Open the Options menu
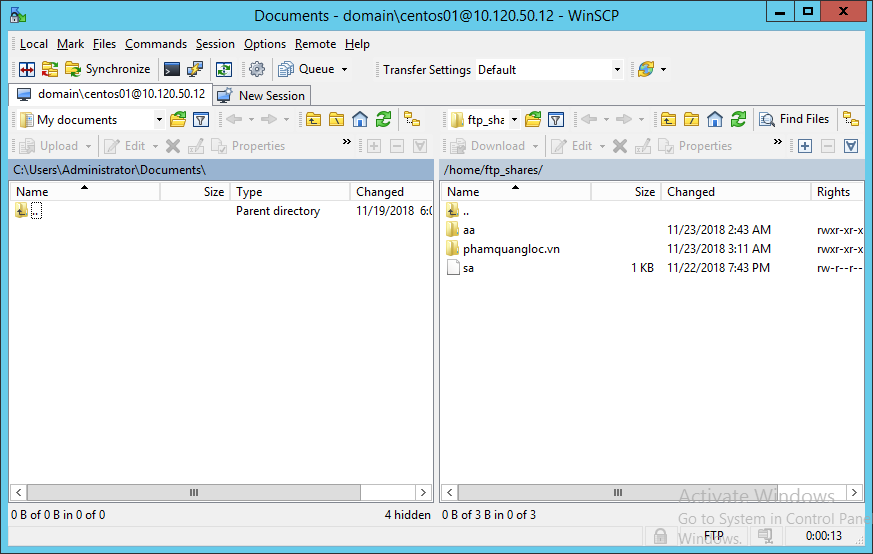This screenshot has width=873, height=554. [264, 44]
